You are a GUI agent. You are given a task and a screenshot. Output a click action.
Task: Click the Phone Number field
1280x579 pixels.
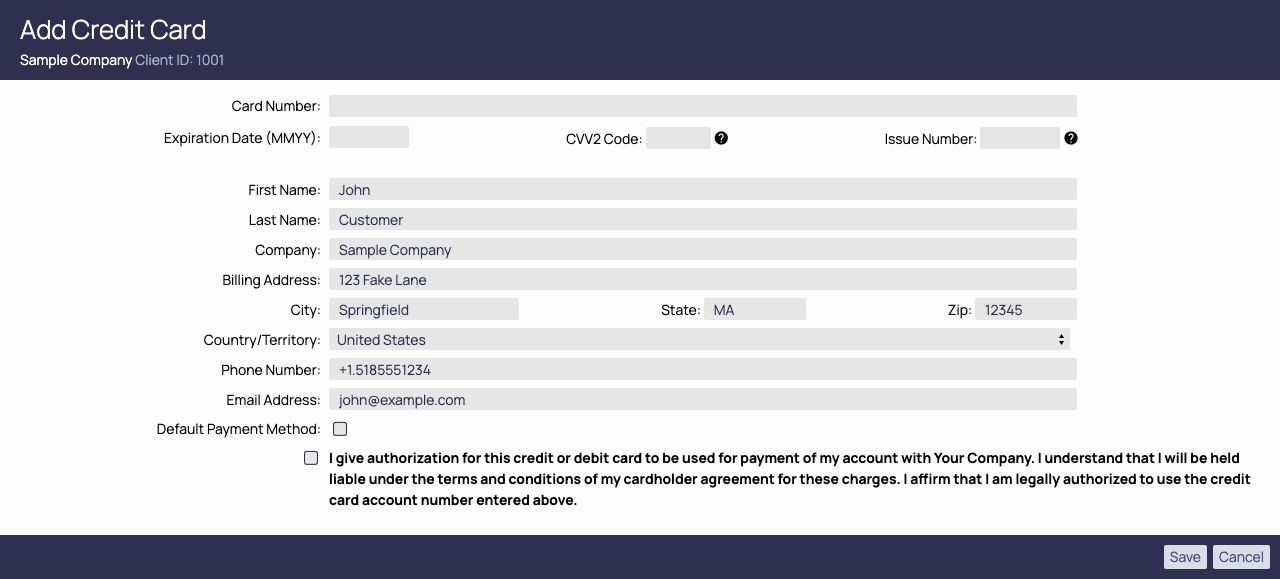tap(703, 370)
